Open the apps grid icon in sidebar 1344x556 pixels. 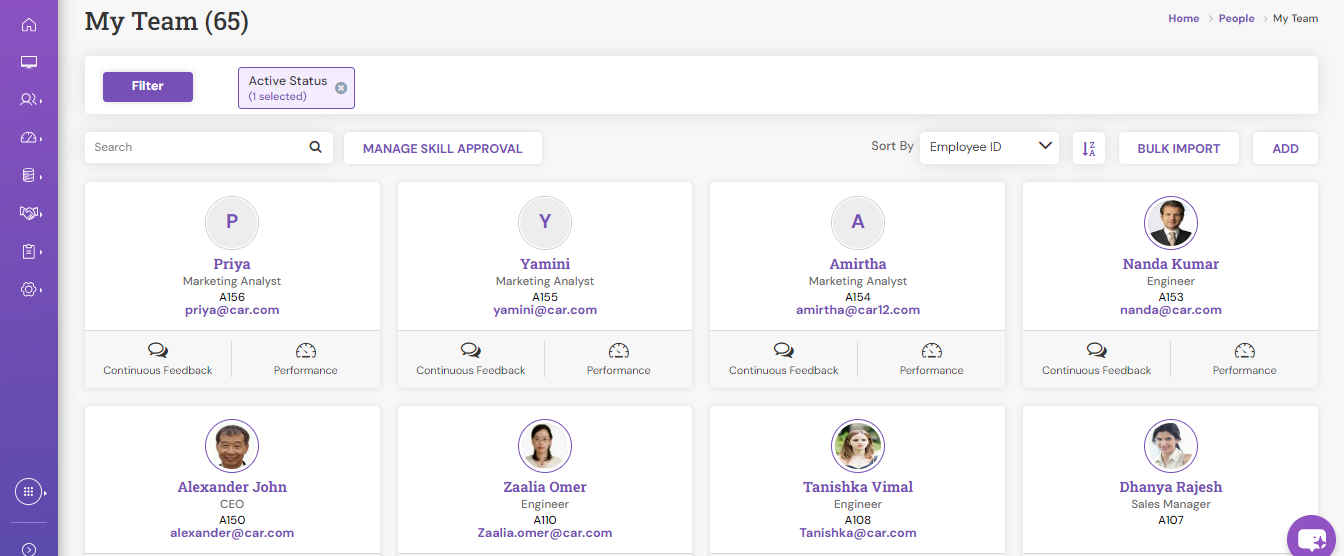click(29, 492)
